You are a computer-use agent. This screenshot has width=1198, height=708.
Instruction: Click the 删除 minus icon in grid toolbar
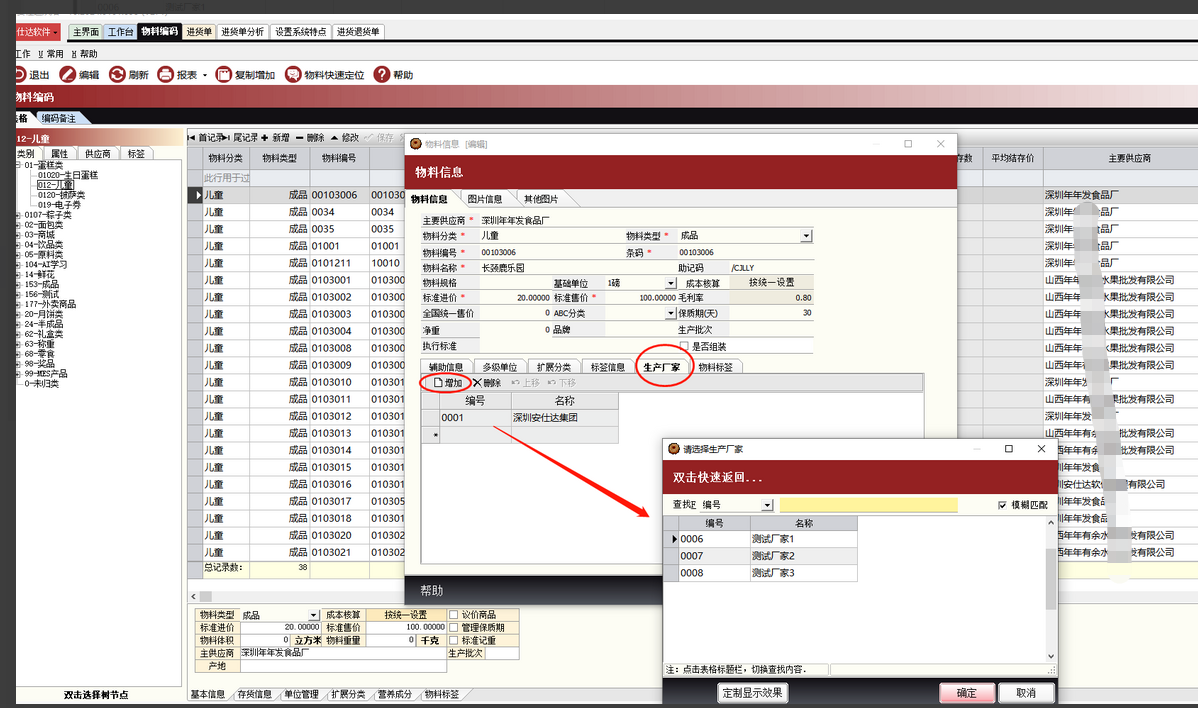[x=300, y=137]
